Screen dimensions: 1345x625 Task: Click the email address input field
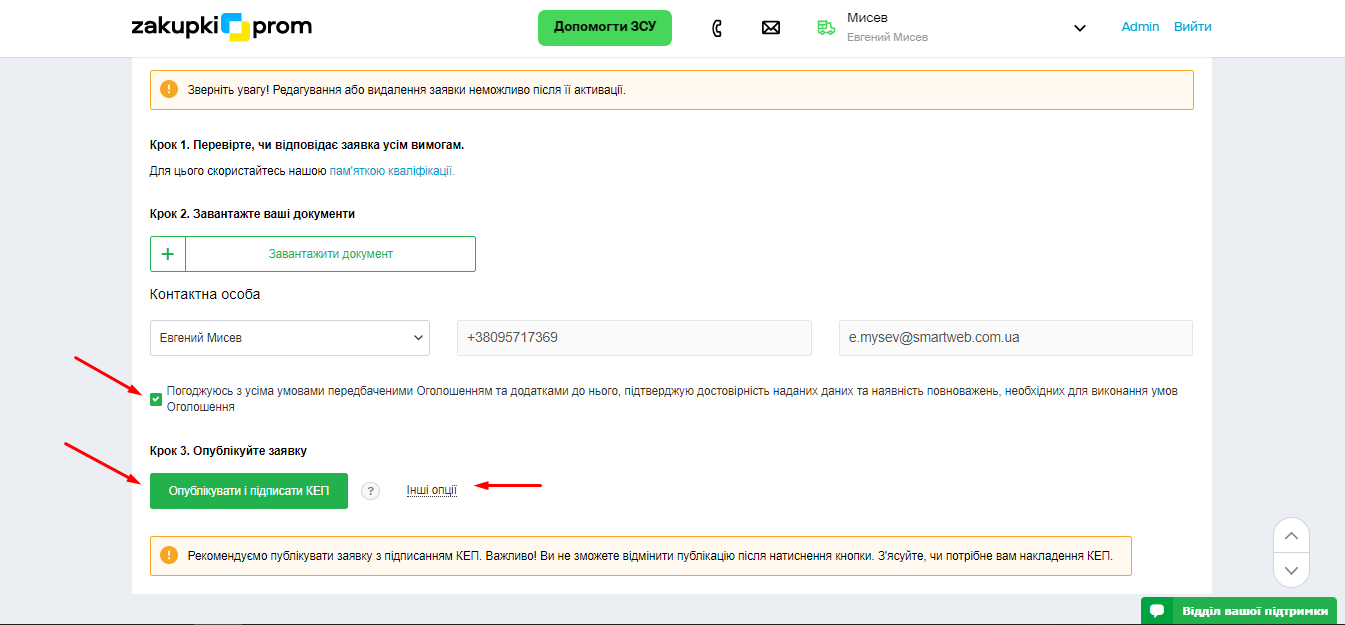pos(1015,338)
